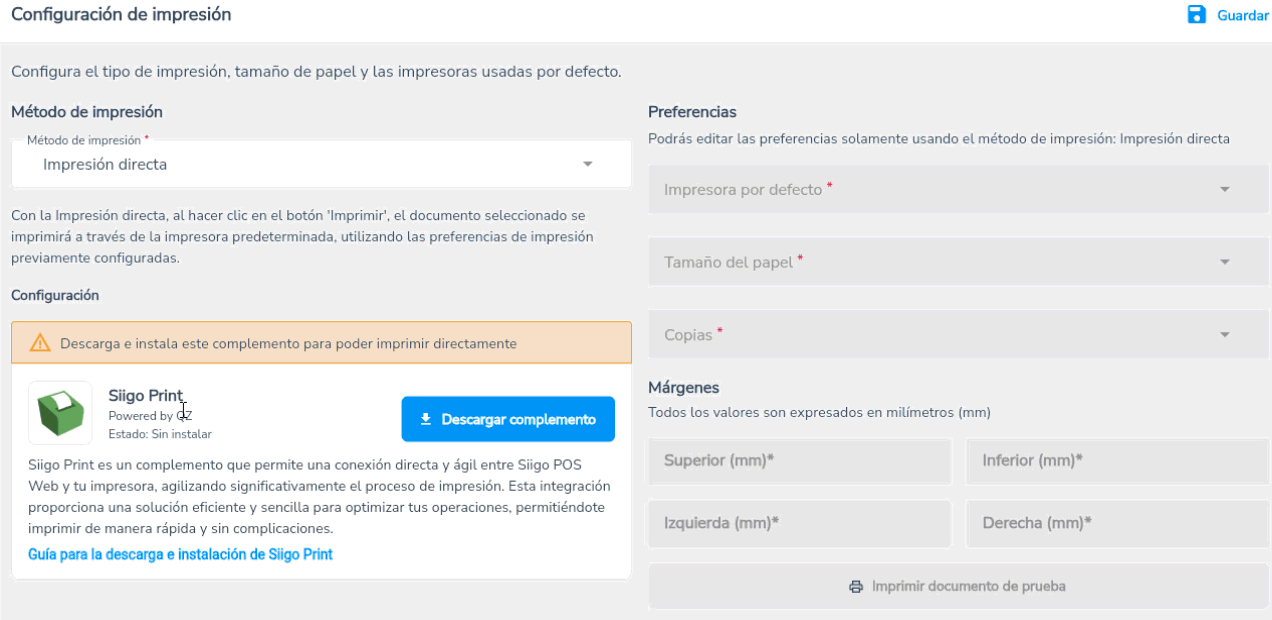
Task: Click the Descargar complemento button
Action: pos(508,419)
